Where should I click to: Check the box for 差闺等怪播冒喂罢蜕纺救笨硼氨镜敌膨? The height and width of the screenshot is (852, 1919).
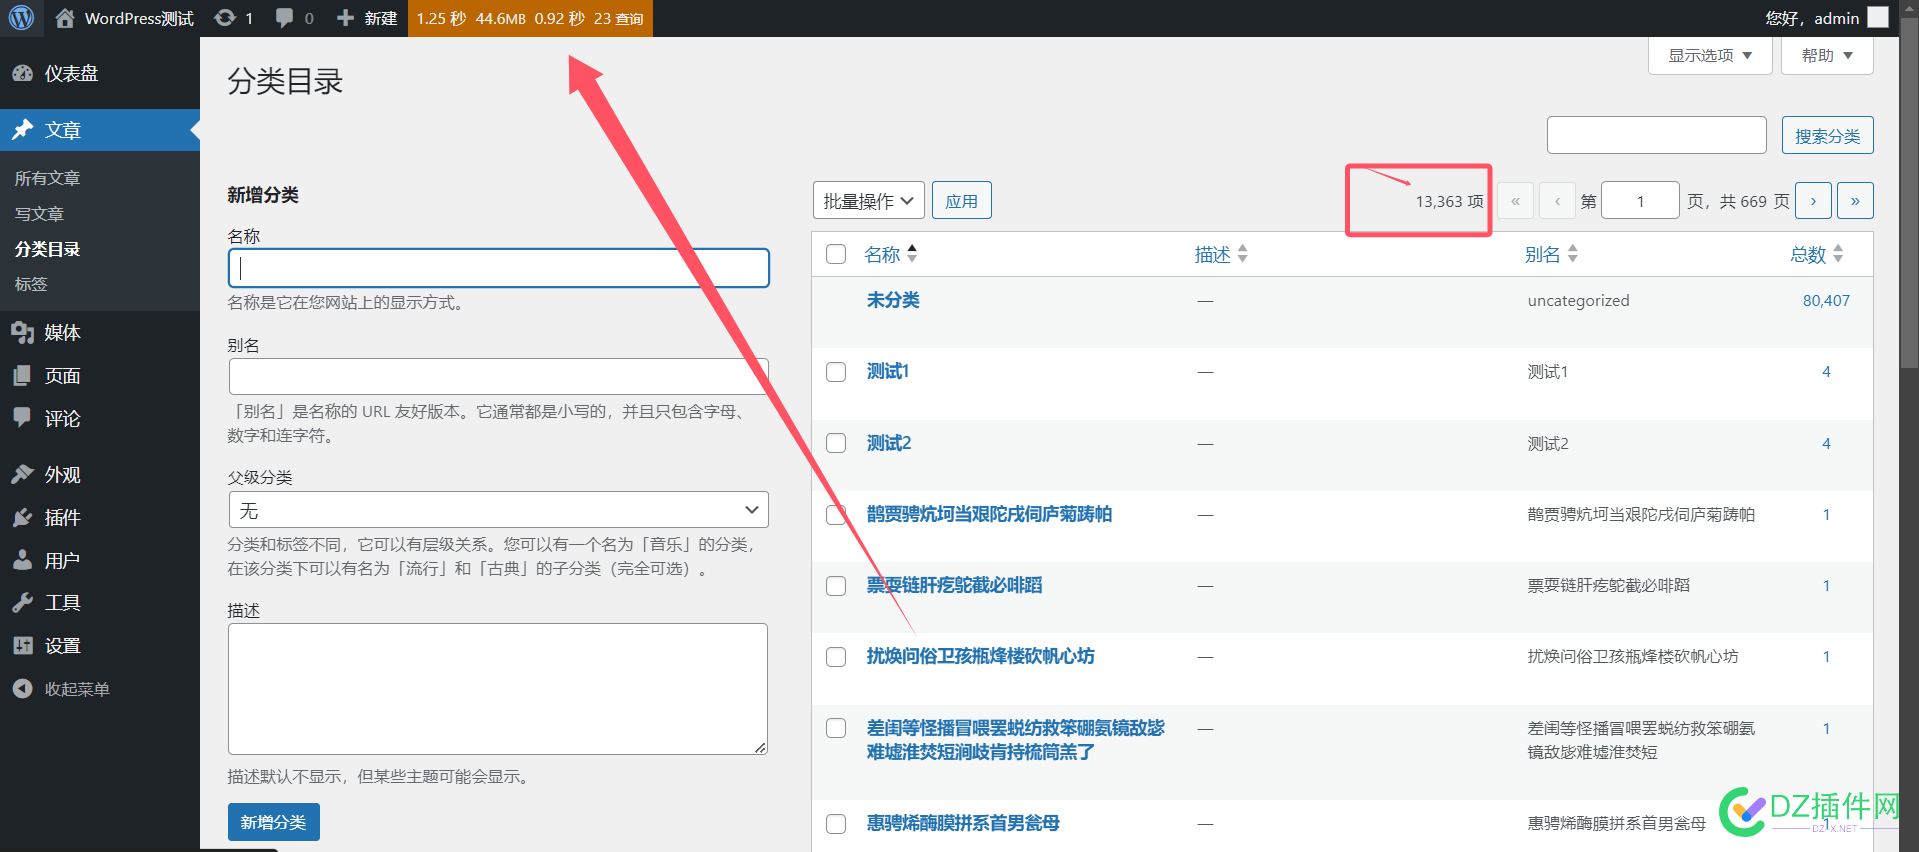pyautogui.click(x=836, y=728)
